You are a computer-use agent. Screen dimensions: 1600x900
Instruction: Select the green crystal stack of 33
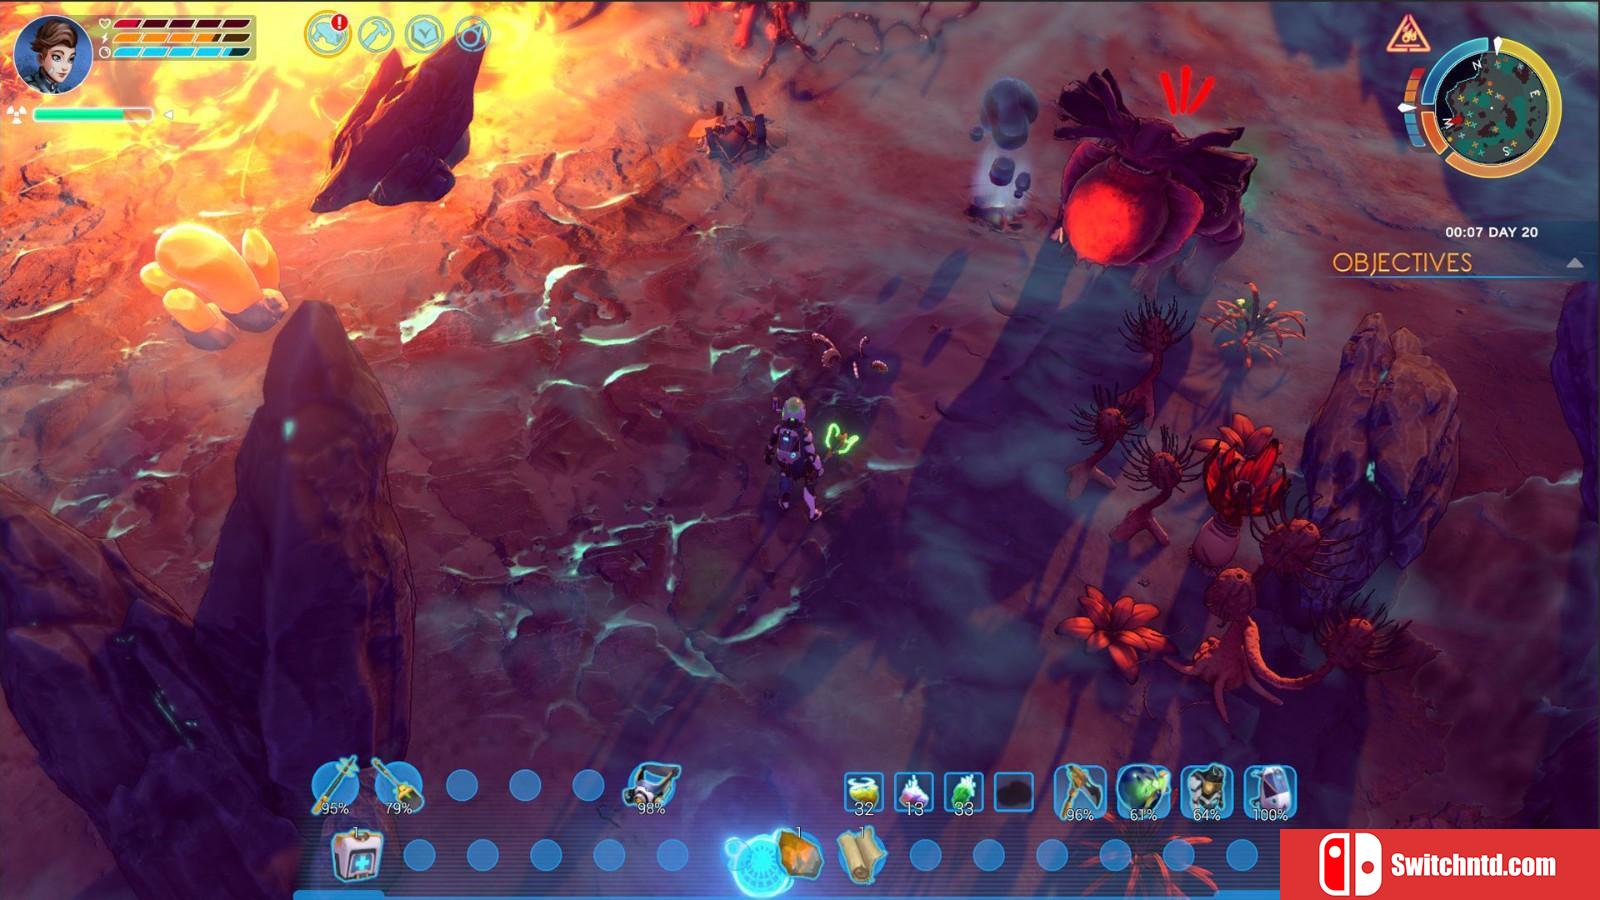(964, 792)
